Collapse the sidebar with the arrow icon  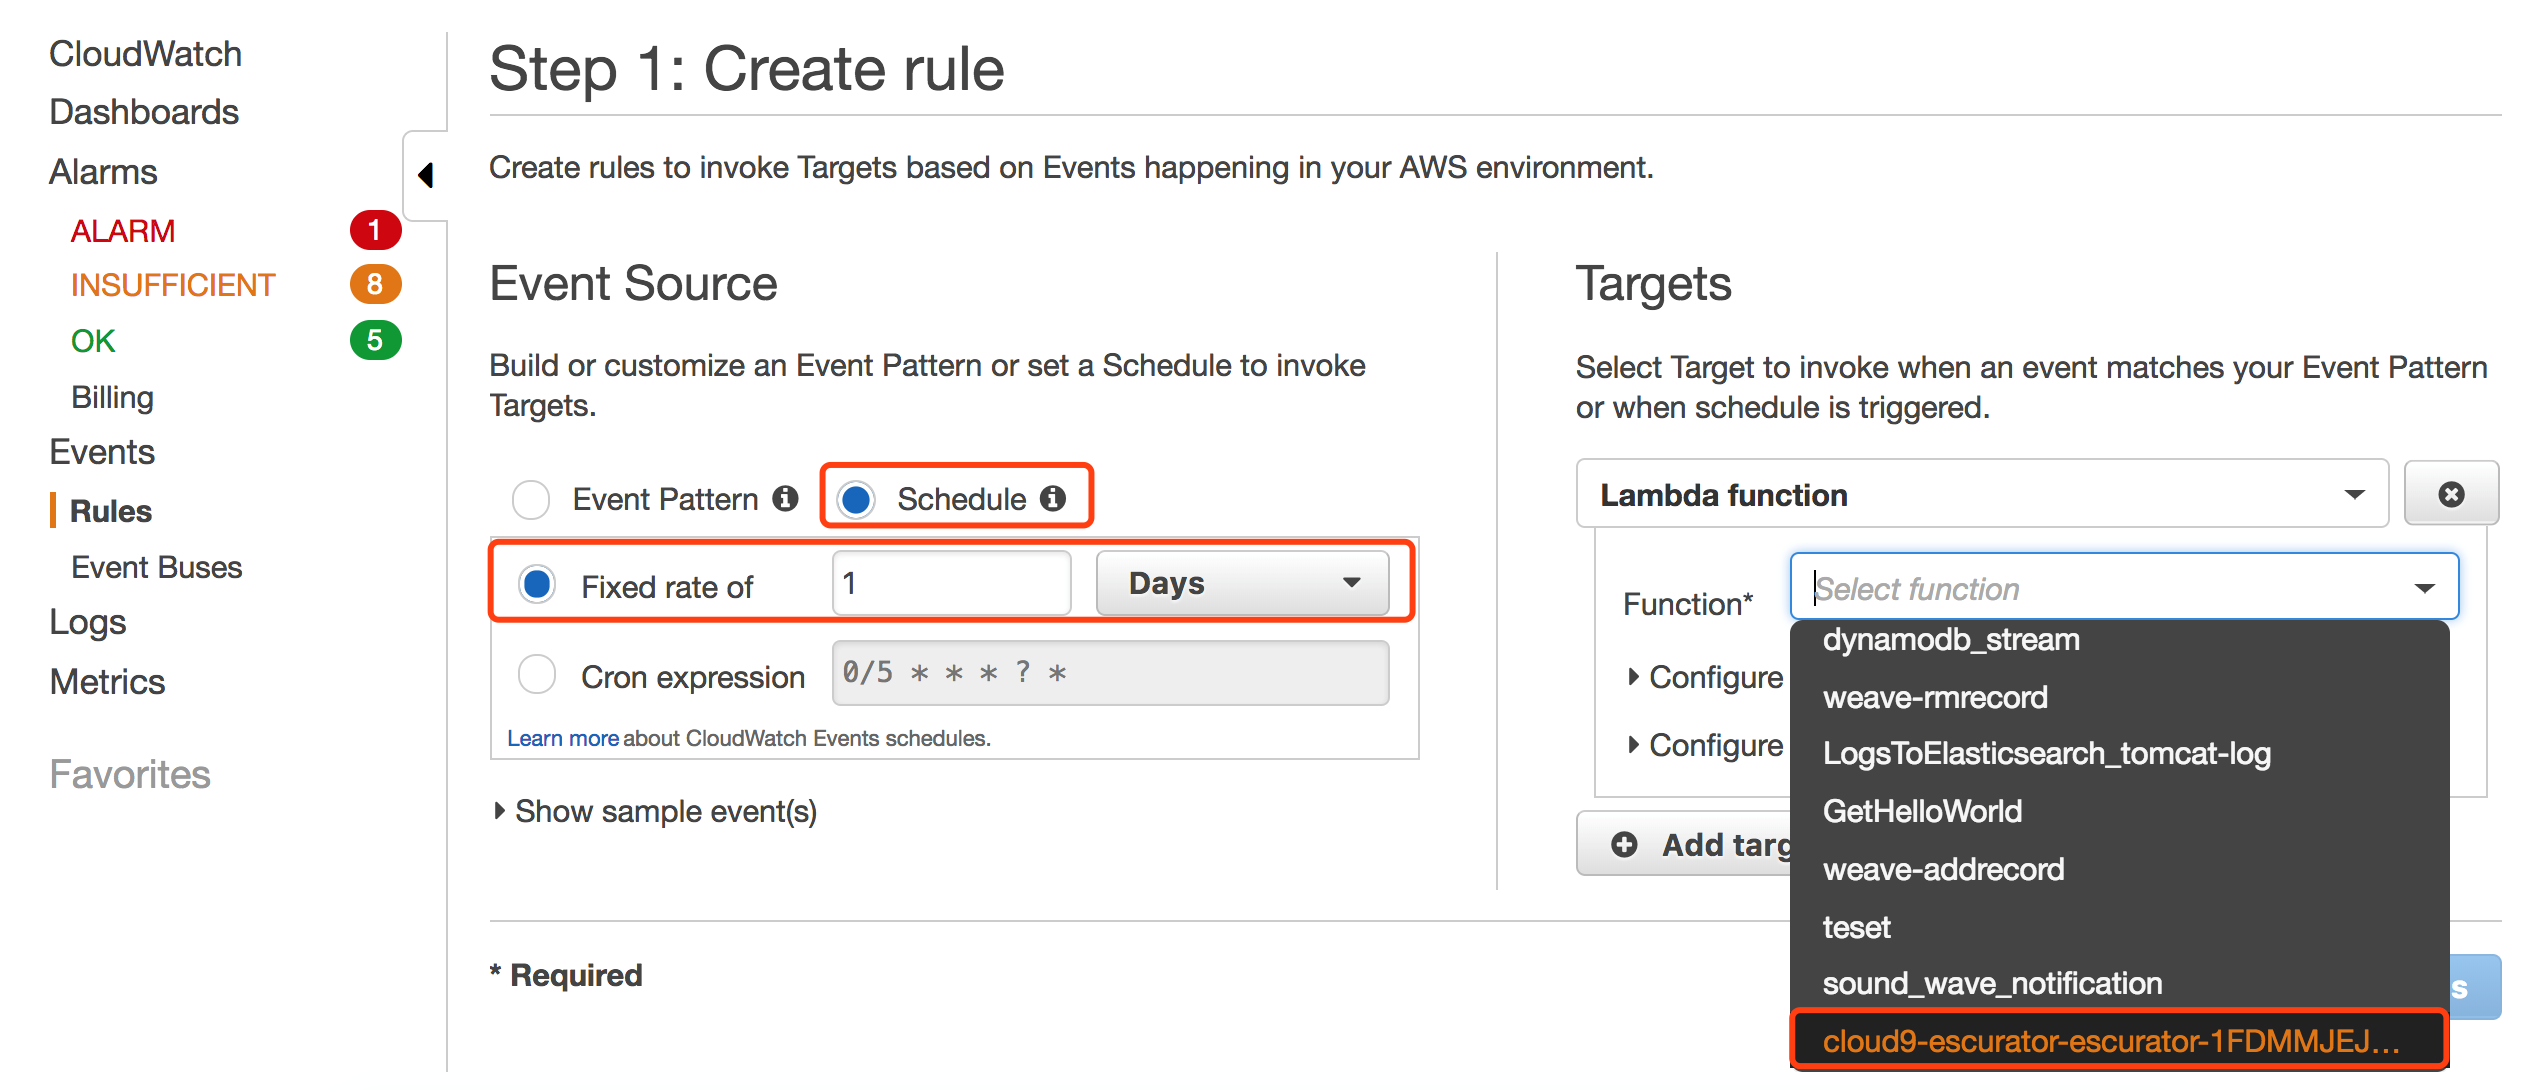click(x=426, y=175)
